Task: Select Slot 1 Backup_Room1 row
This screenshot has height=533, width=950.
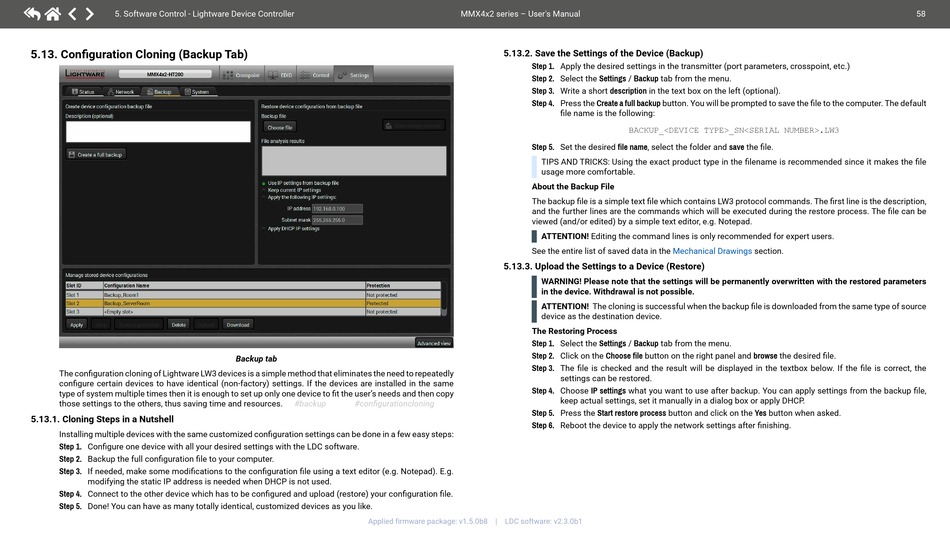Action: pos(253,295)
